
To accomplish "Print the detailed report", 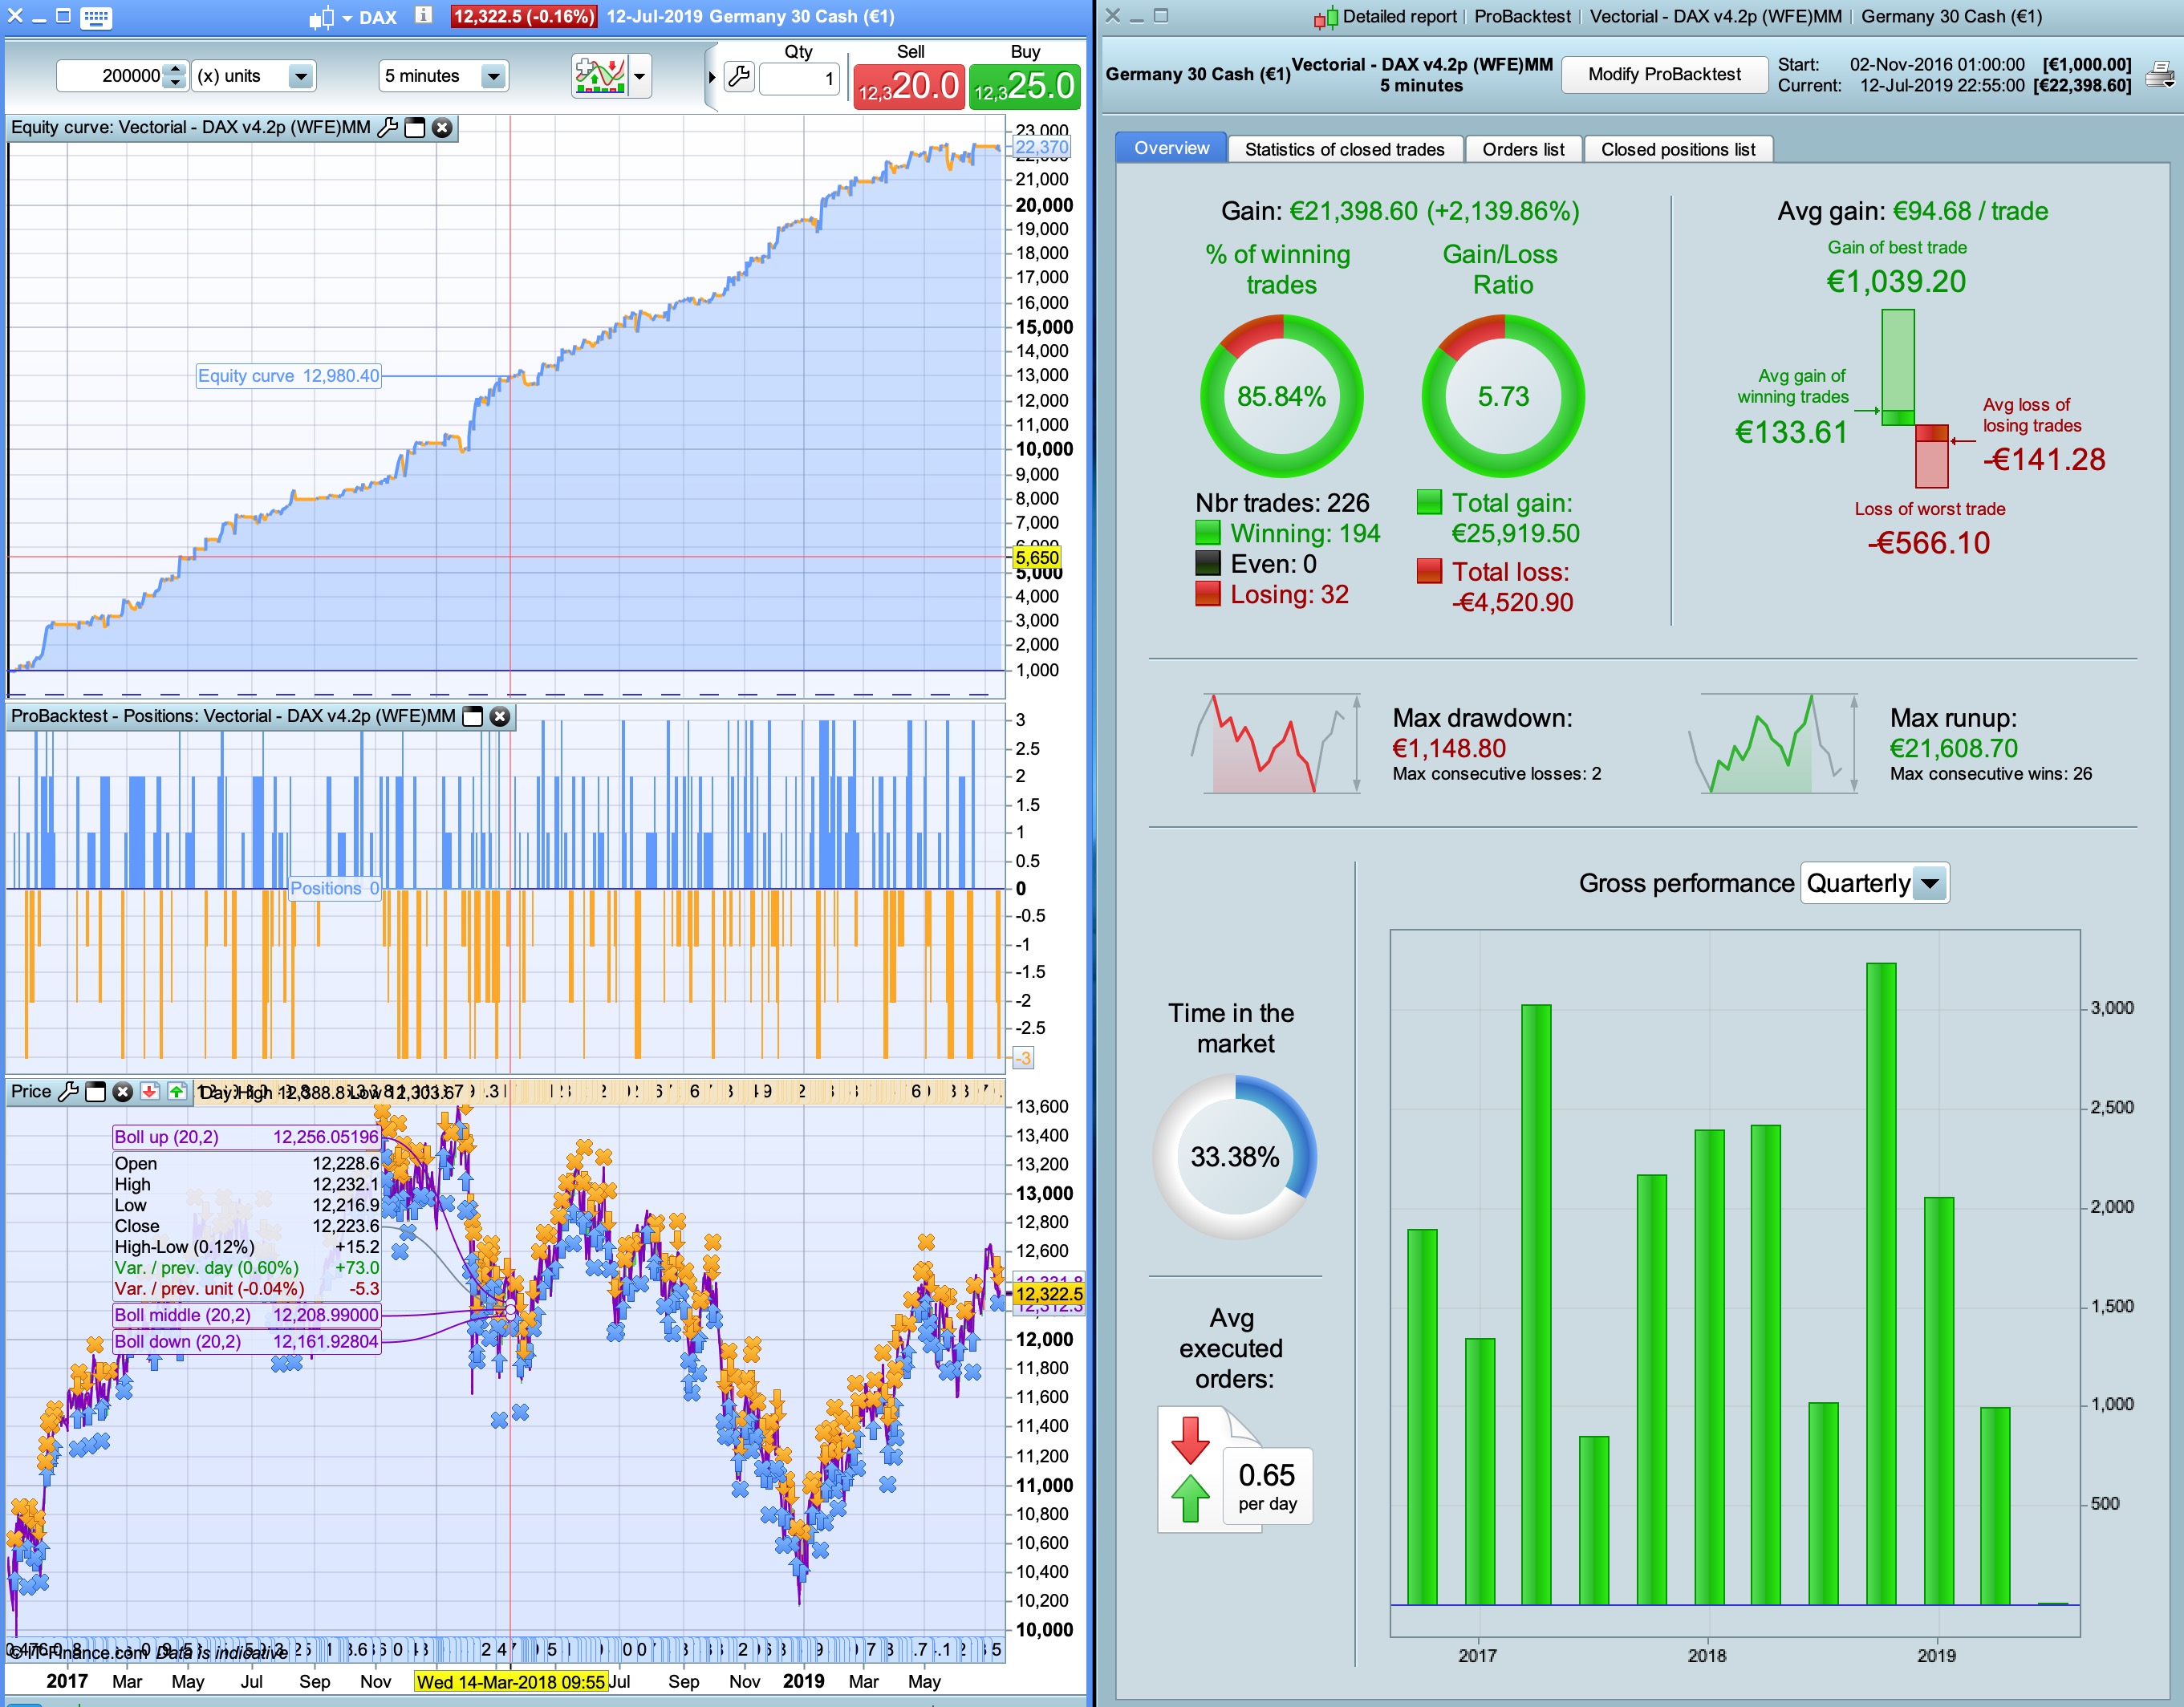I will click(x=2159, y=75).
